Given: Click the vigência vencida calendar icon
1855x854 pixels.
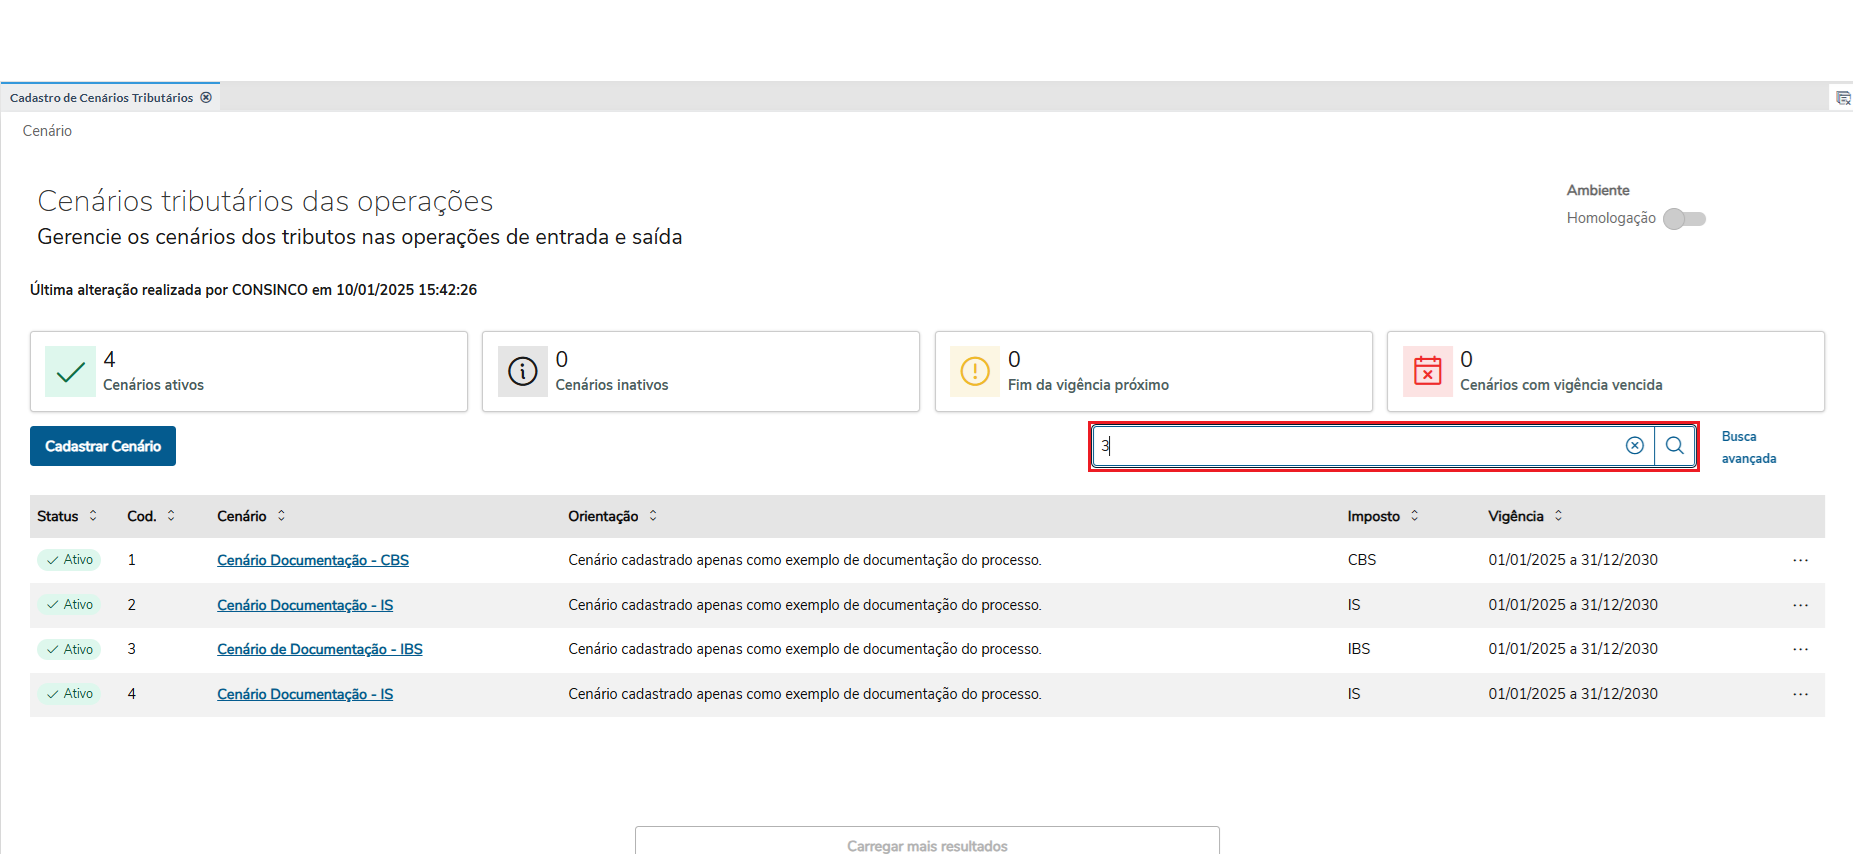Looking at the screenshot, I should [x=1427, y=372].
